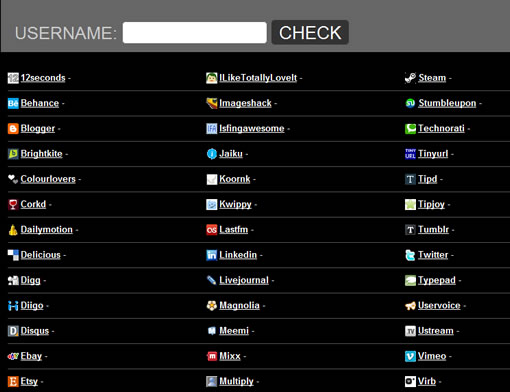
Task: Visit the Koornk link
Action: pos(235,179)
